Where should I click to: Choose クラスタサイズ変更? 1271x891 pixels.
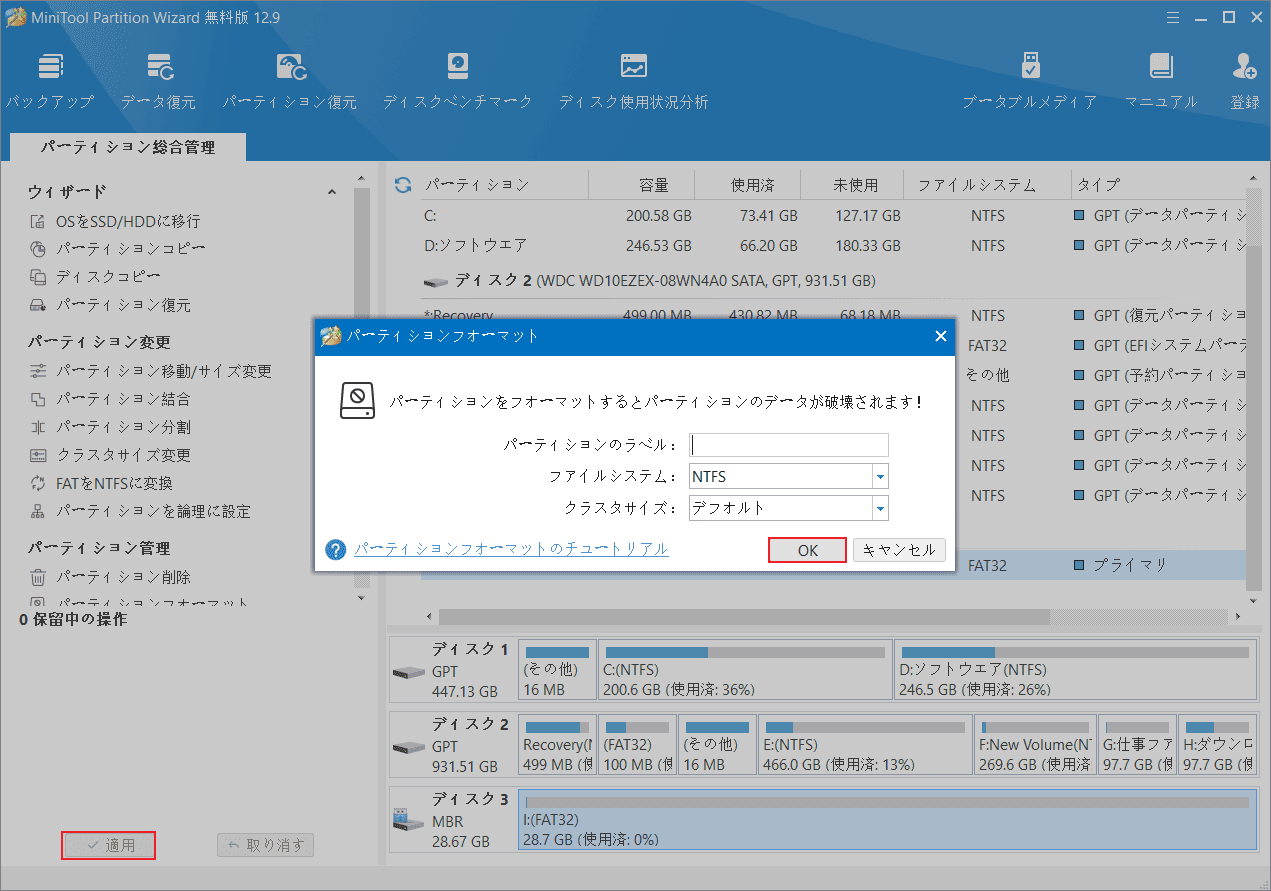[x=110, y=455]
